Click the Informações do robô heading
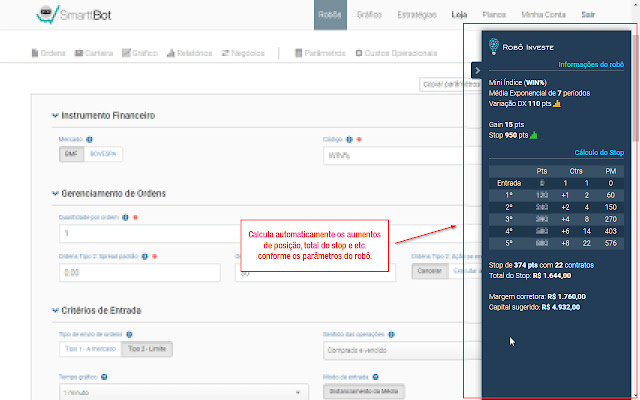 point(591,64)
